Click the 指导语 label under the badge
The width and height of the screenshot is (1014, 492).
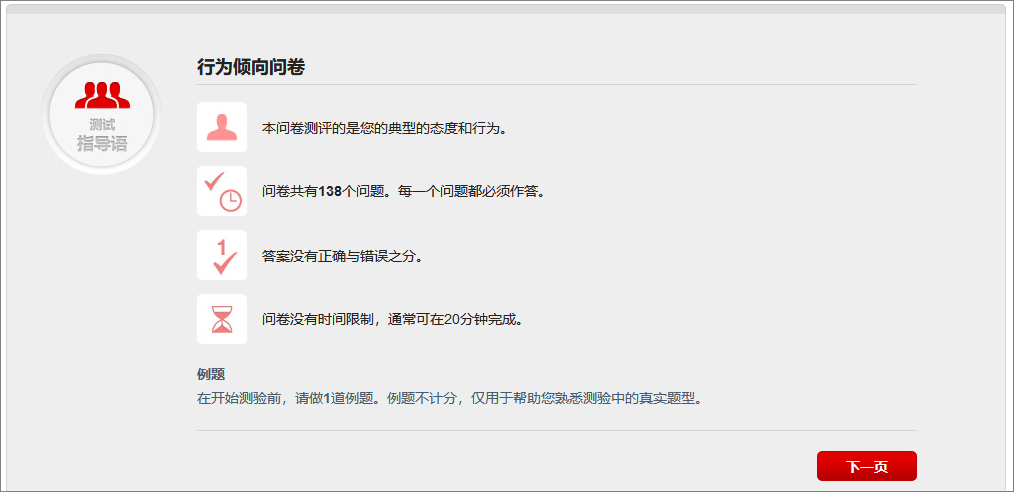102,144
